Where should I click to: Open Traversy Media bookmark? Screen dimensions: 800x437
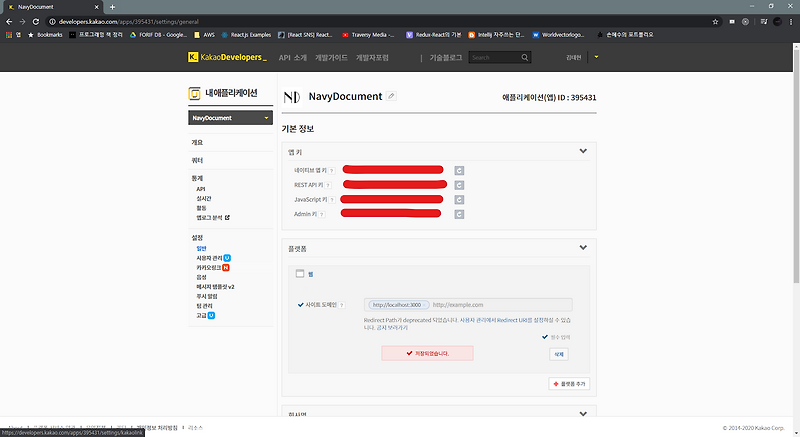[x=368, y=35]
